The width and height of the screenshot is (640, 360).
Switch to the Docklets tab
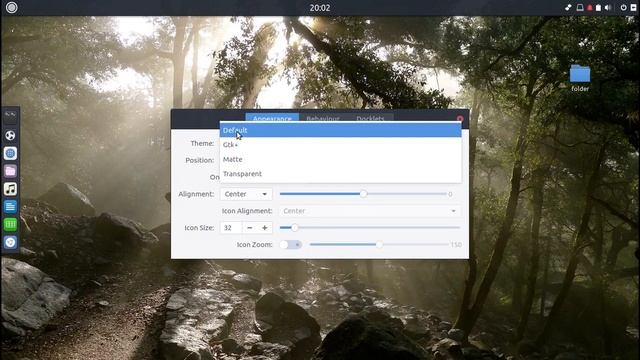coord(370,118)
